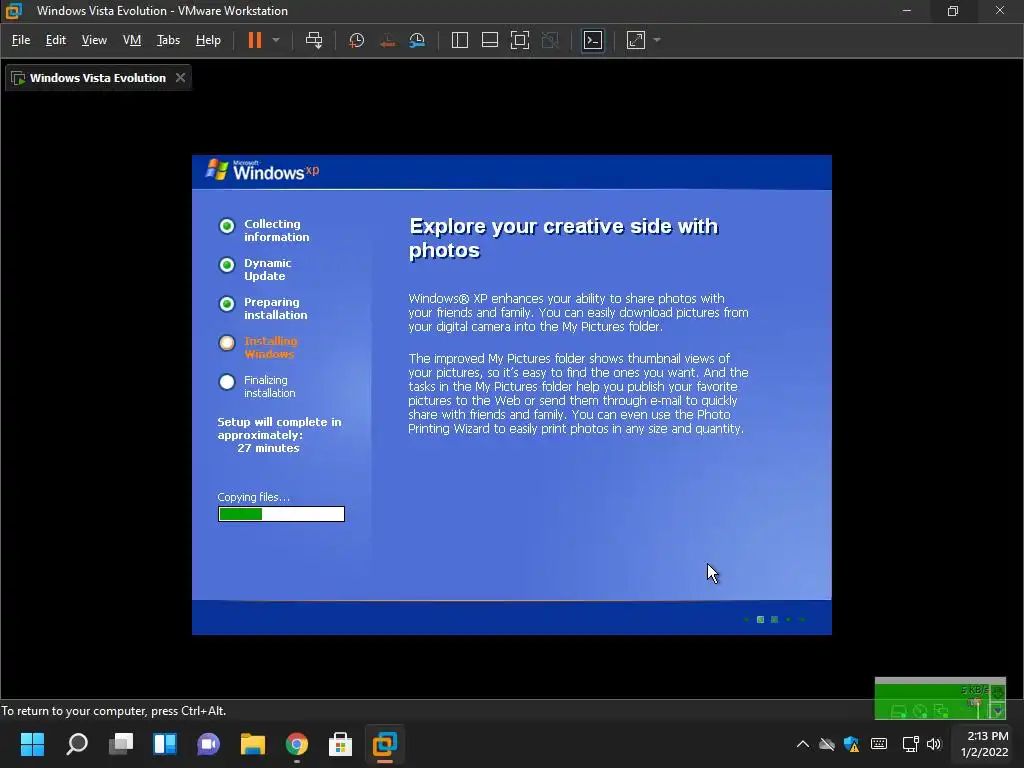This screenshot has width=1024, height=768.
Task: Click the 'Explore your creative side' heading
Action: (564, 238)
